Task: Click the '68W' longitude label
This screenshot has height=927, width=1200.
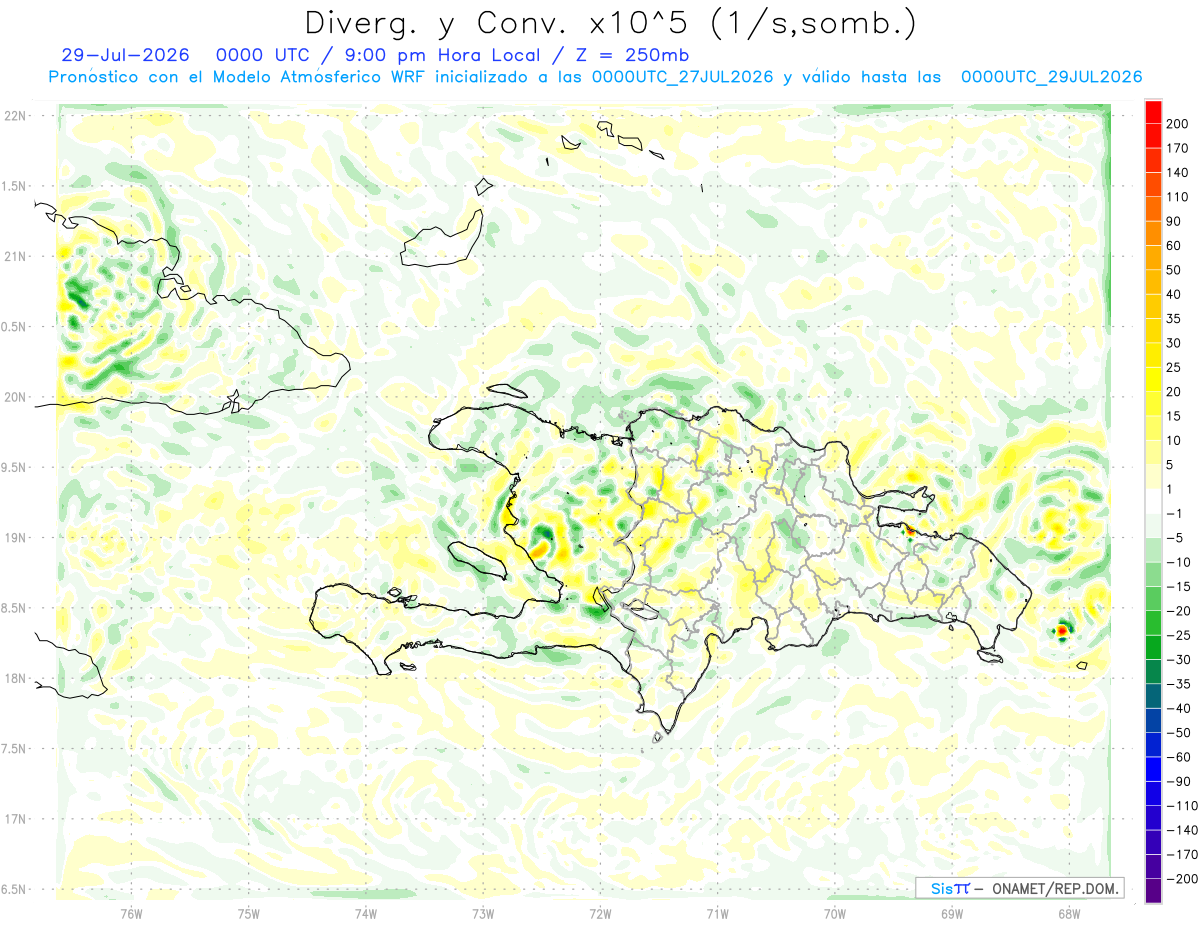Action: (1069, 913)
